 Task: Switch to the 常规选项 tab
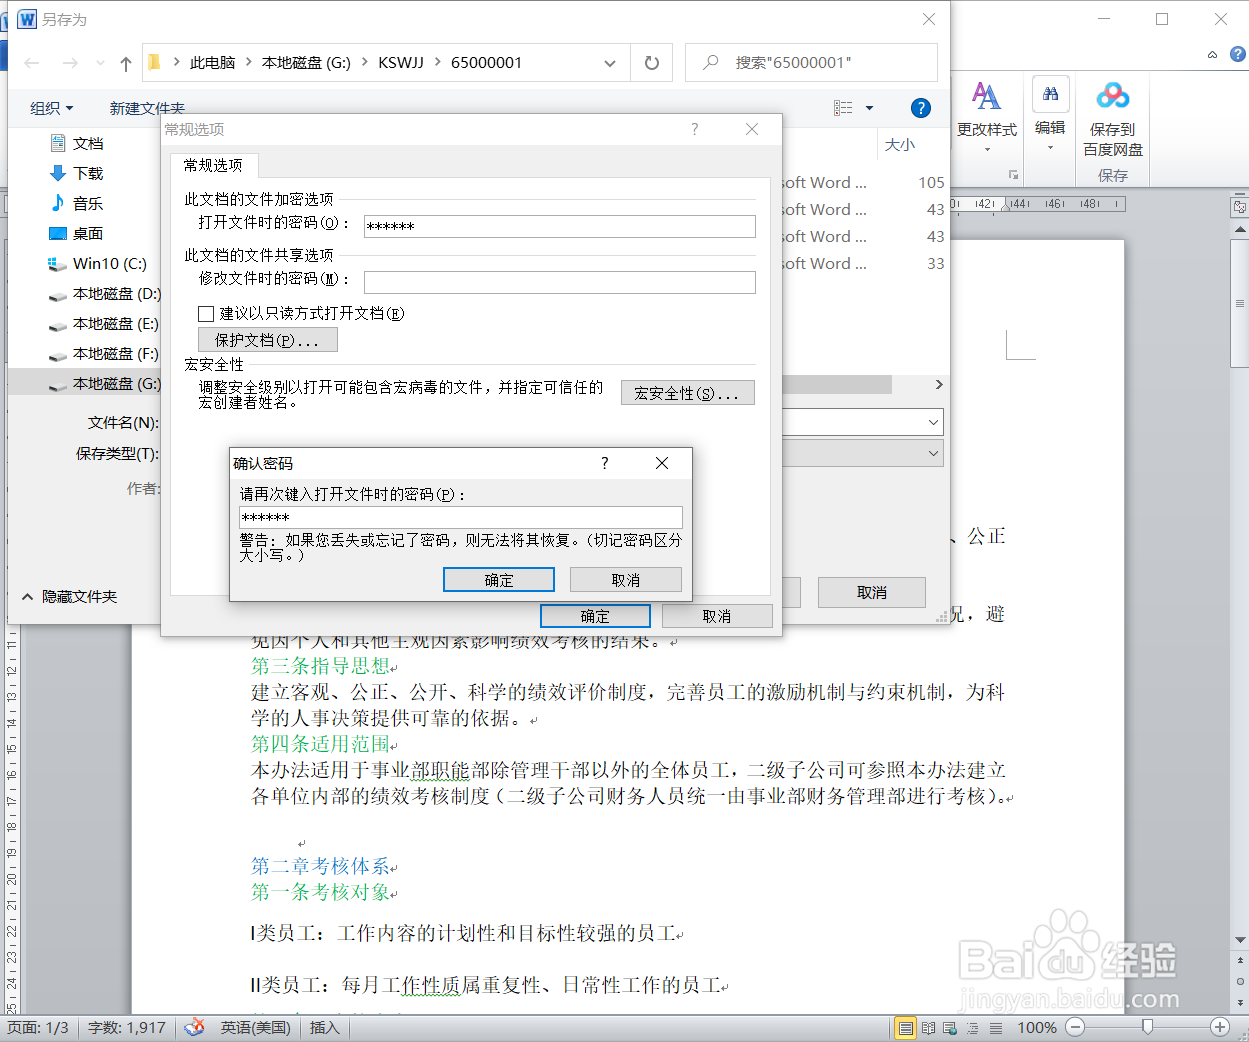pos(214,166)
